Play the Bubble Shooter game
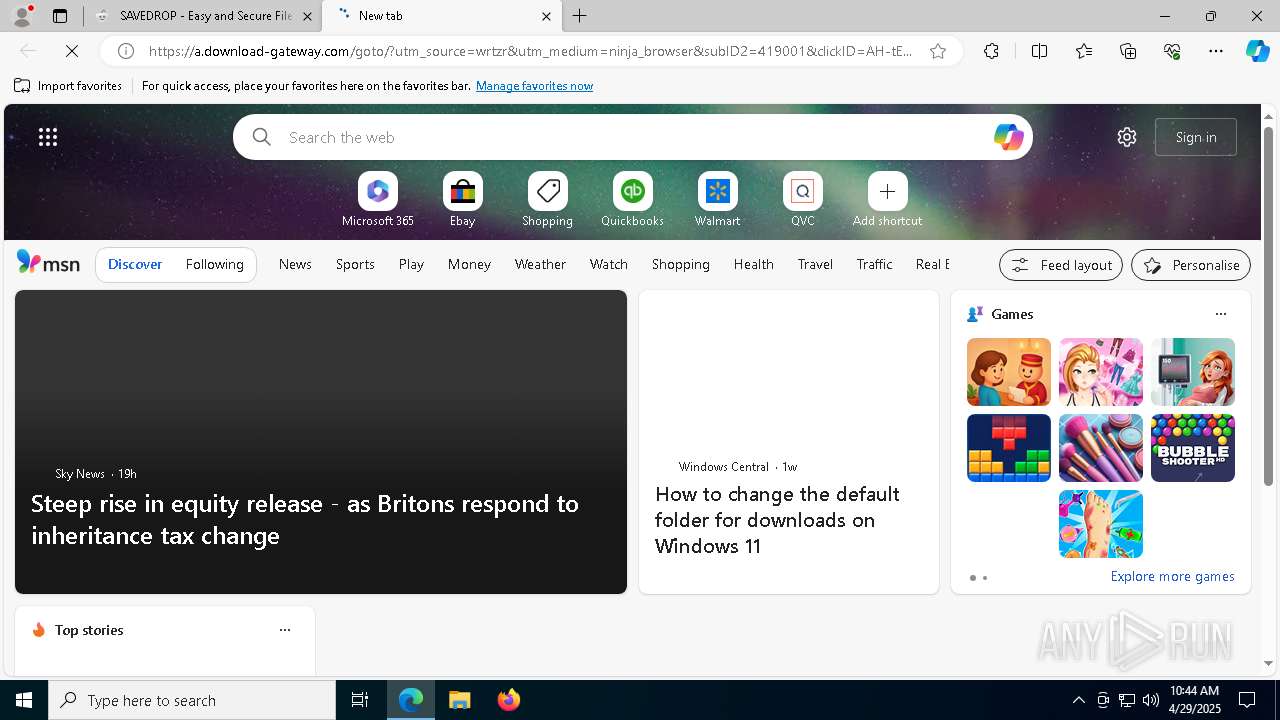This screenshot has width=1280, height=720. (x=1193, y=448)
